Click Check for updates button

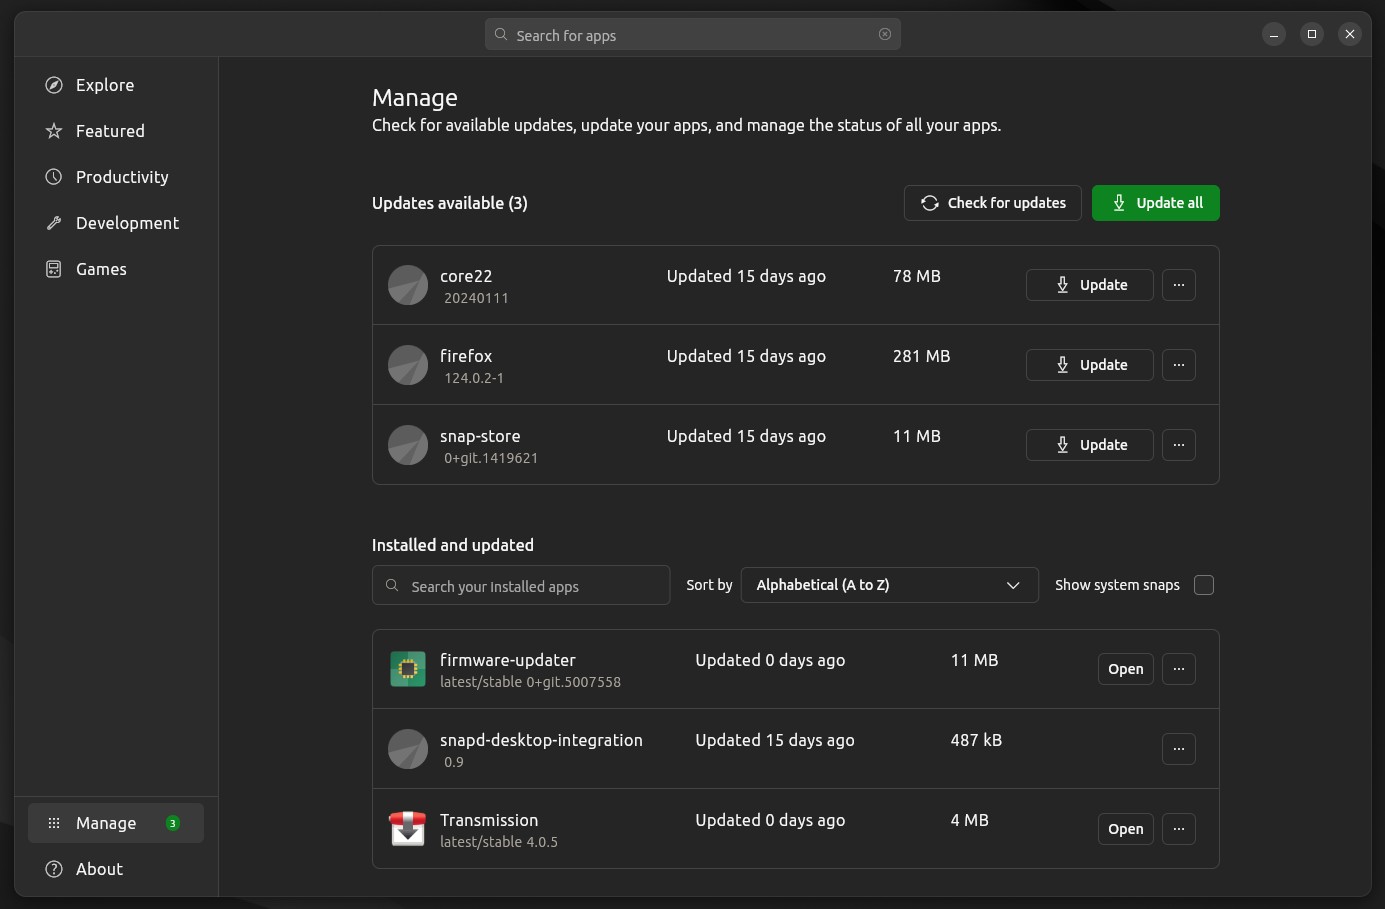[x=992, y=203]
